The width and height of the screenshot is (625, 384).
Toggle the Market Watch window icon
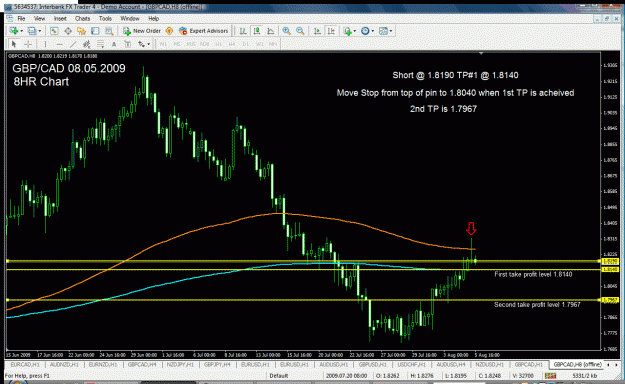click(x=54, y=31)
